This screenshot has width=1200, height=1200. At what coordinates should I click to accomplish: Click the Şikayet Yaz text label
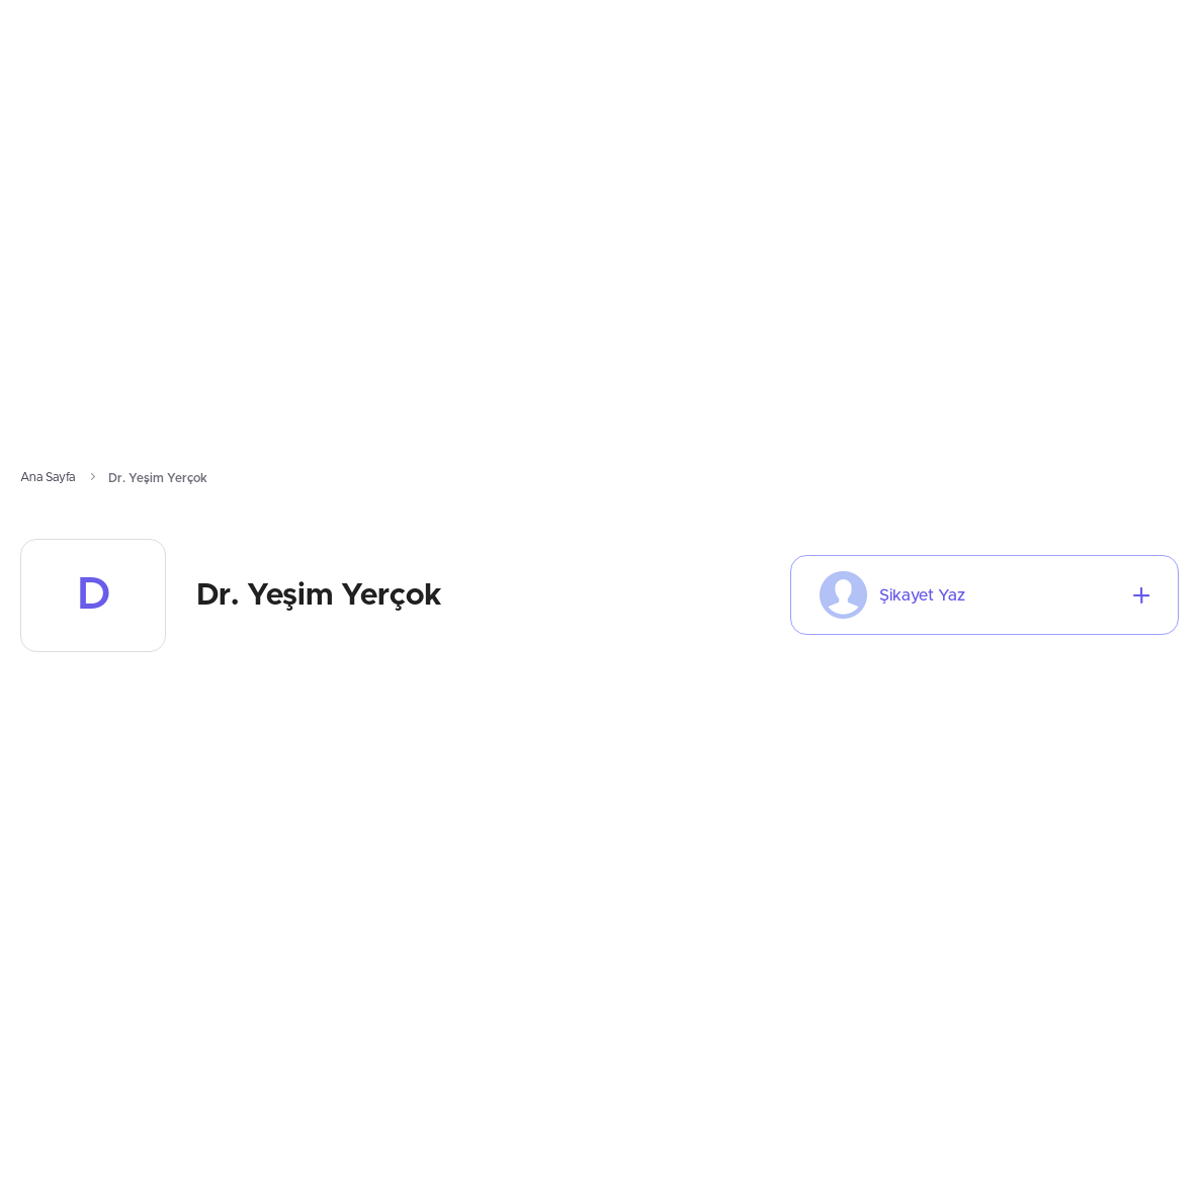coord(922,595)
